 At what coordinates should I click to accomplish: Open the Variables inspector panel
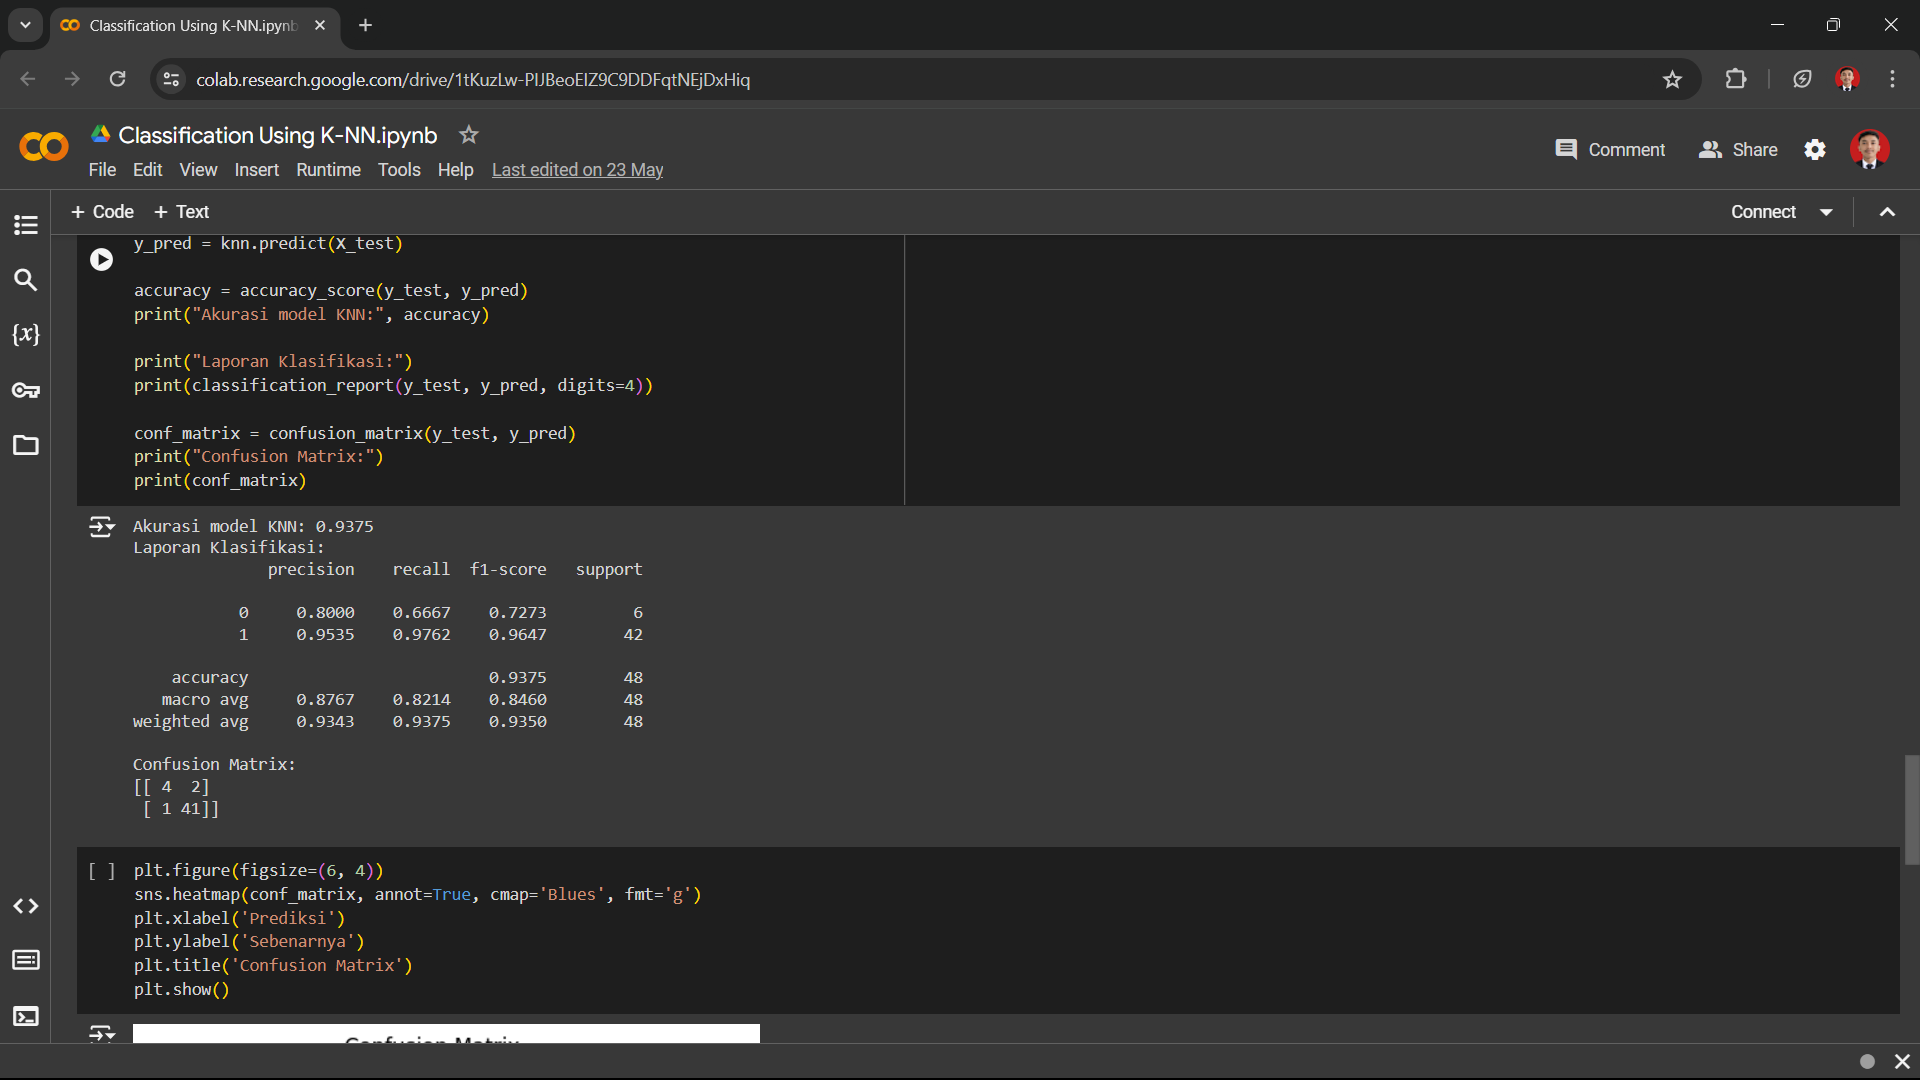click(x=26, y=335)
